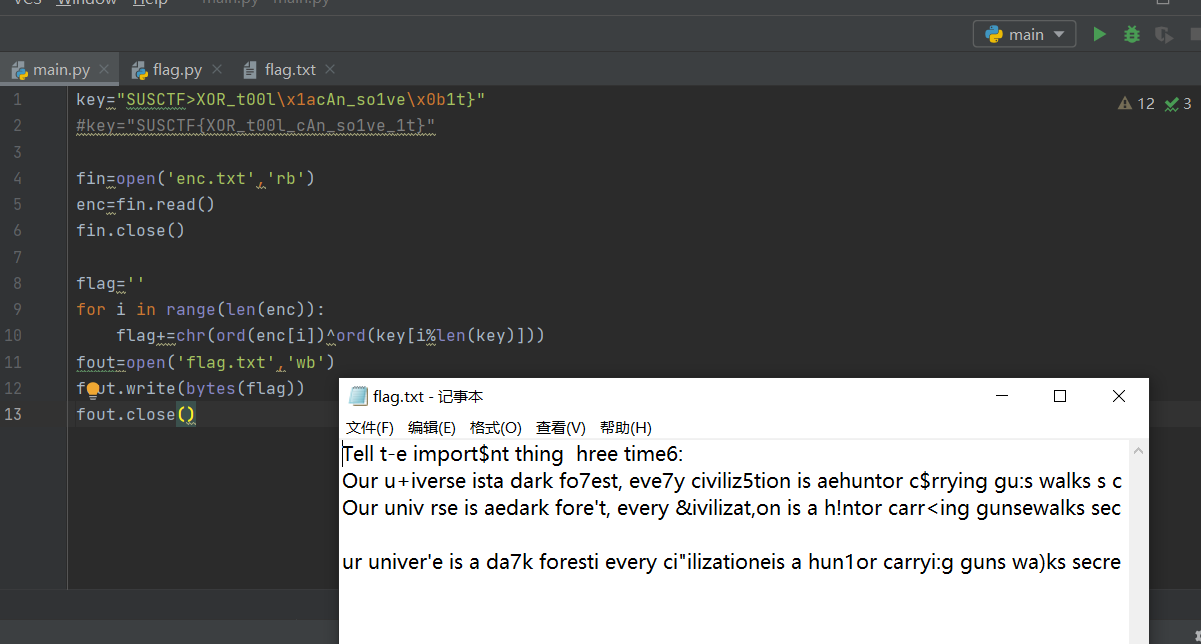Run main with coverage shield icon
The height and width of the screenshot is (644, 1201).
(1163, 34)
